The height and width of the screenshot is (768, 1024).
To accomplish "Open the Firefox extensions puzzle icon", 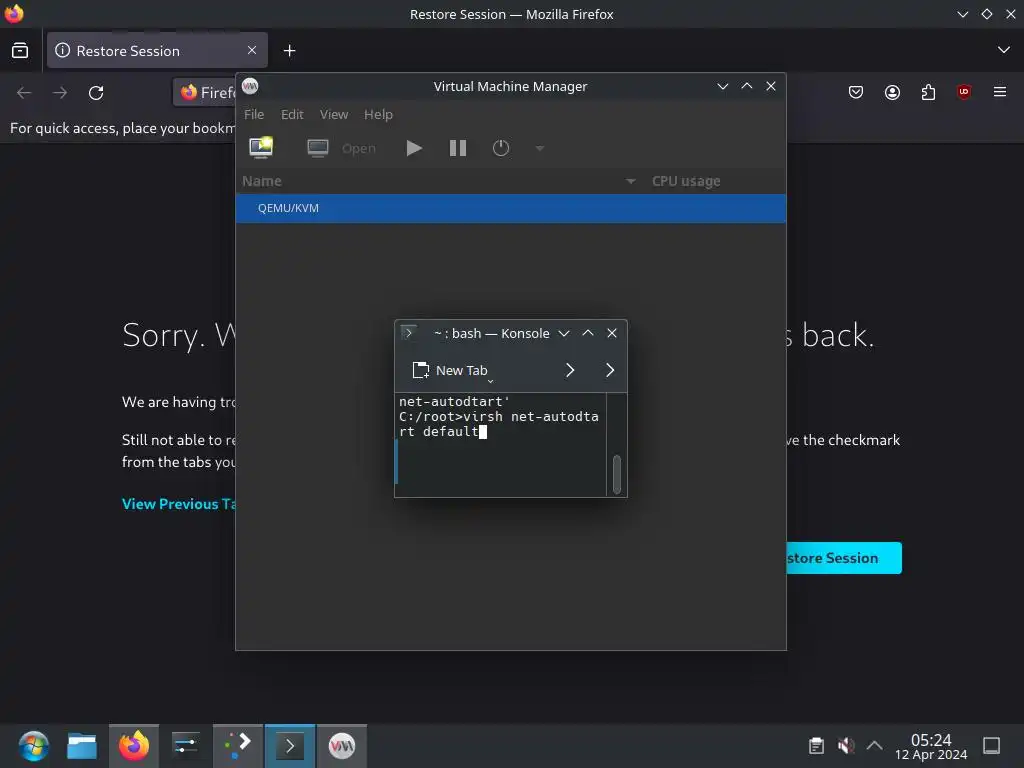I will [x=928, y=92].
